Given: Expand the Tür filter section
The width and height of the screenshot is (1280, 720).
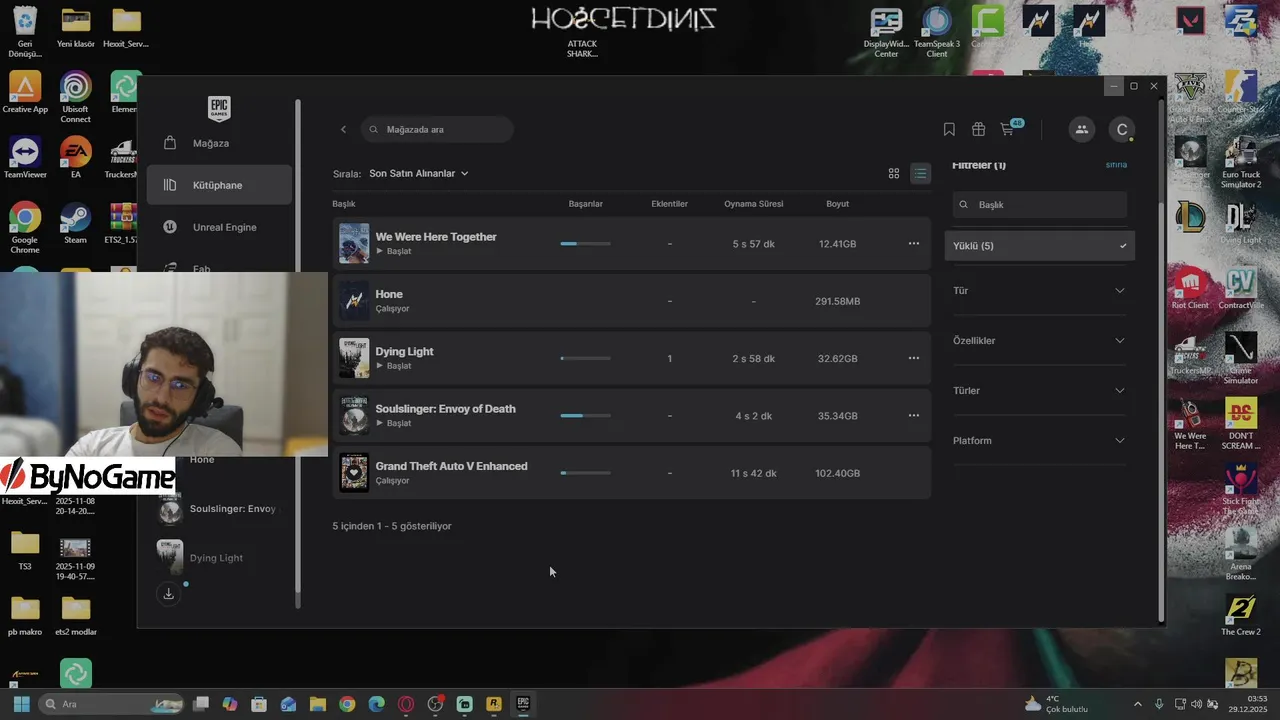Looking at the screenshot, I should [1039, 290].
